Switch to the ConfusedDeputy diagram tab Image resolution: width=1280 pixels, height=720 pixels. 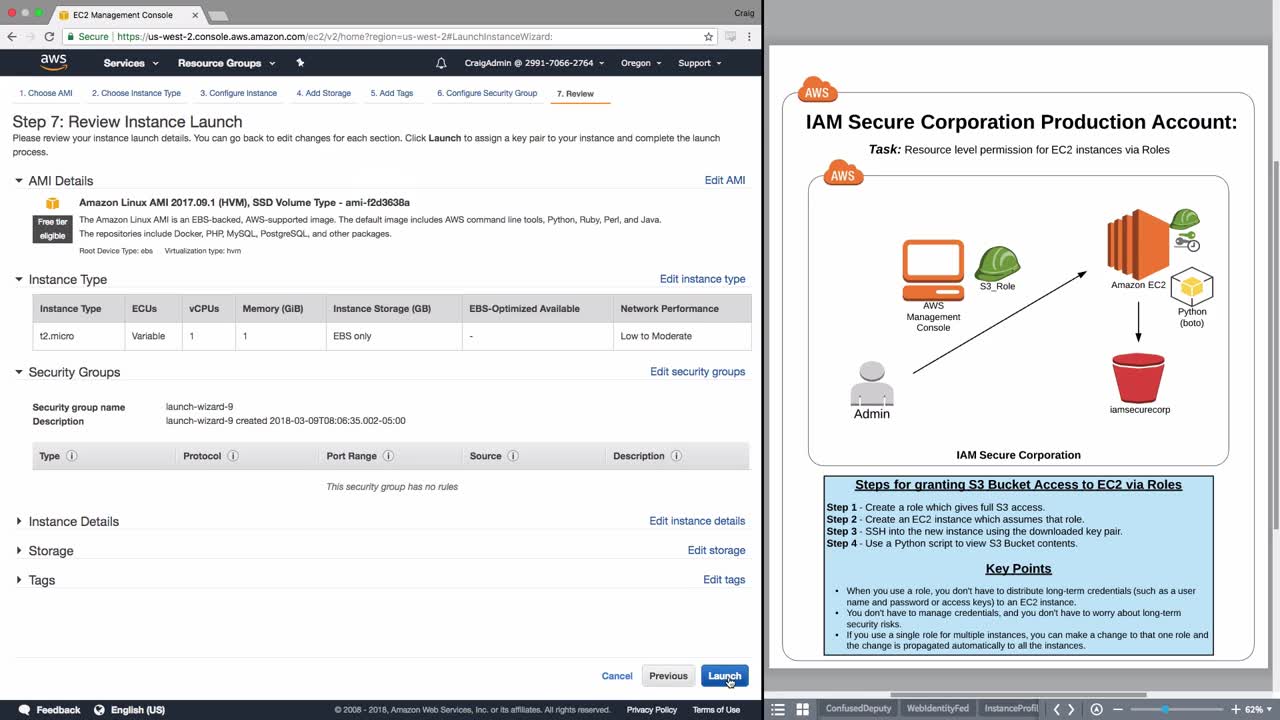pyautogui.click(x=858, y=709)
